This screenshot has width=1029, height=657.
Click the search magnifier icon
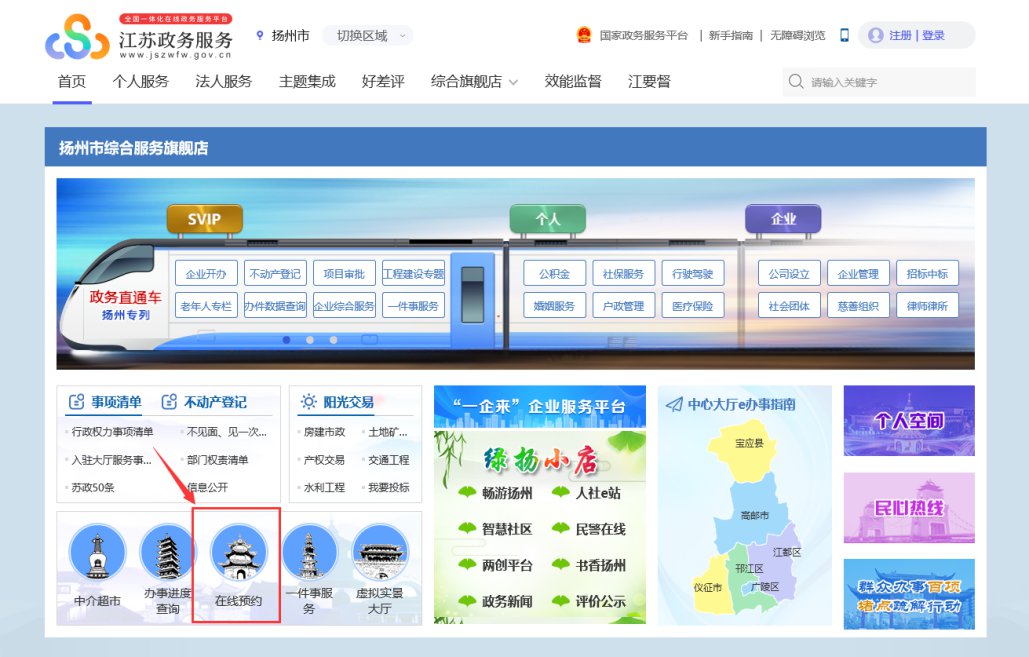[796, 82]
